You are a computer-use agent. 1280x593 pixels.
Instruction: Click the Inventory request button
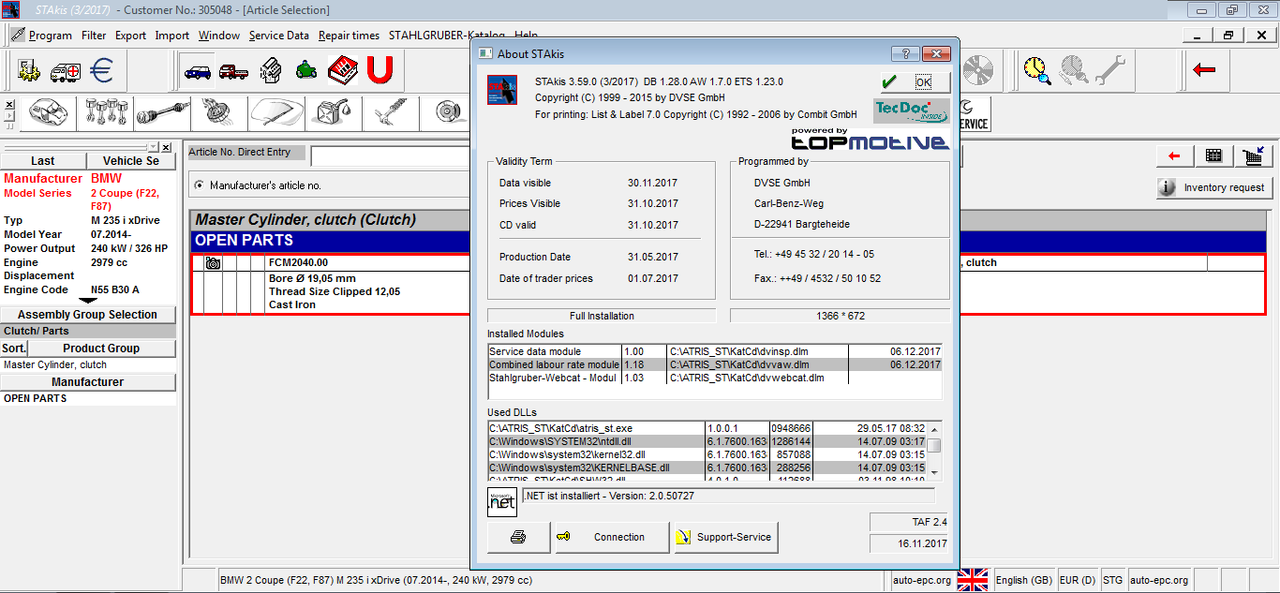tap(1214, 187)
